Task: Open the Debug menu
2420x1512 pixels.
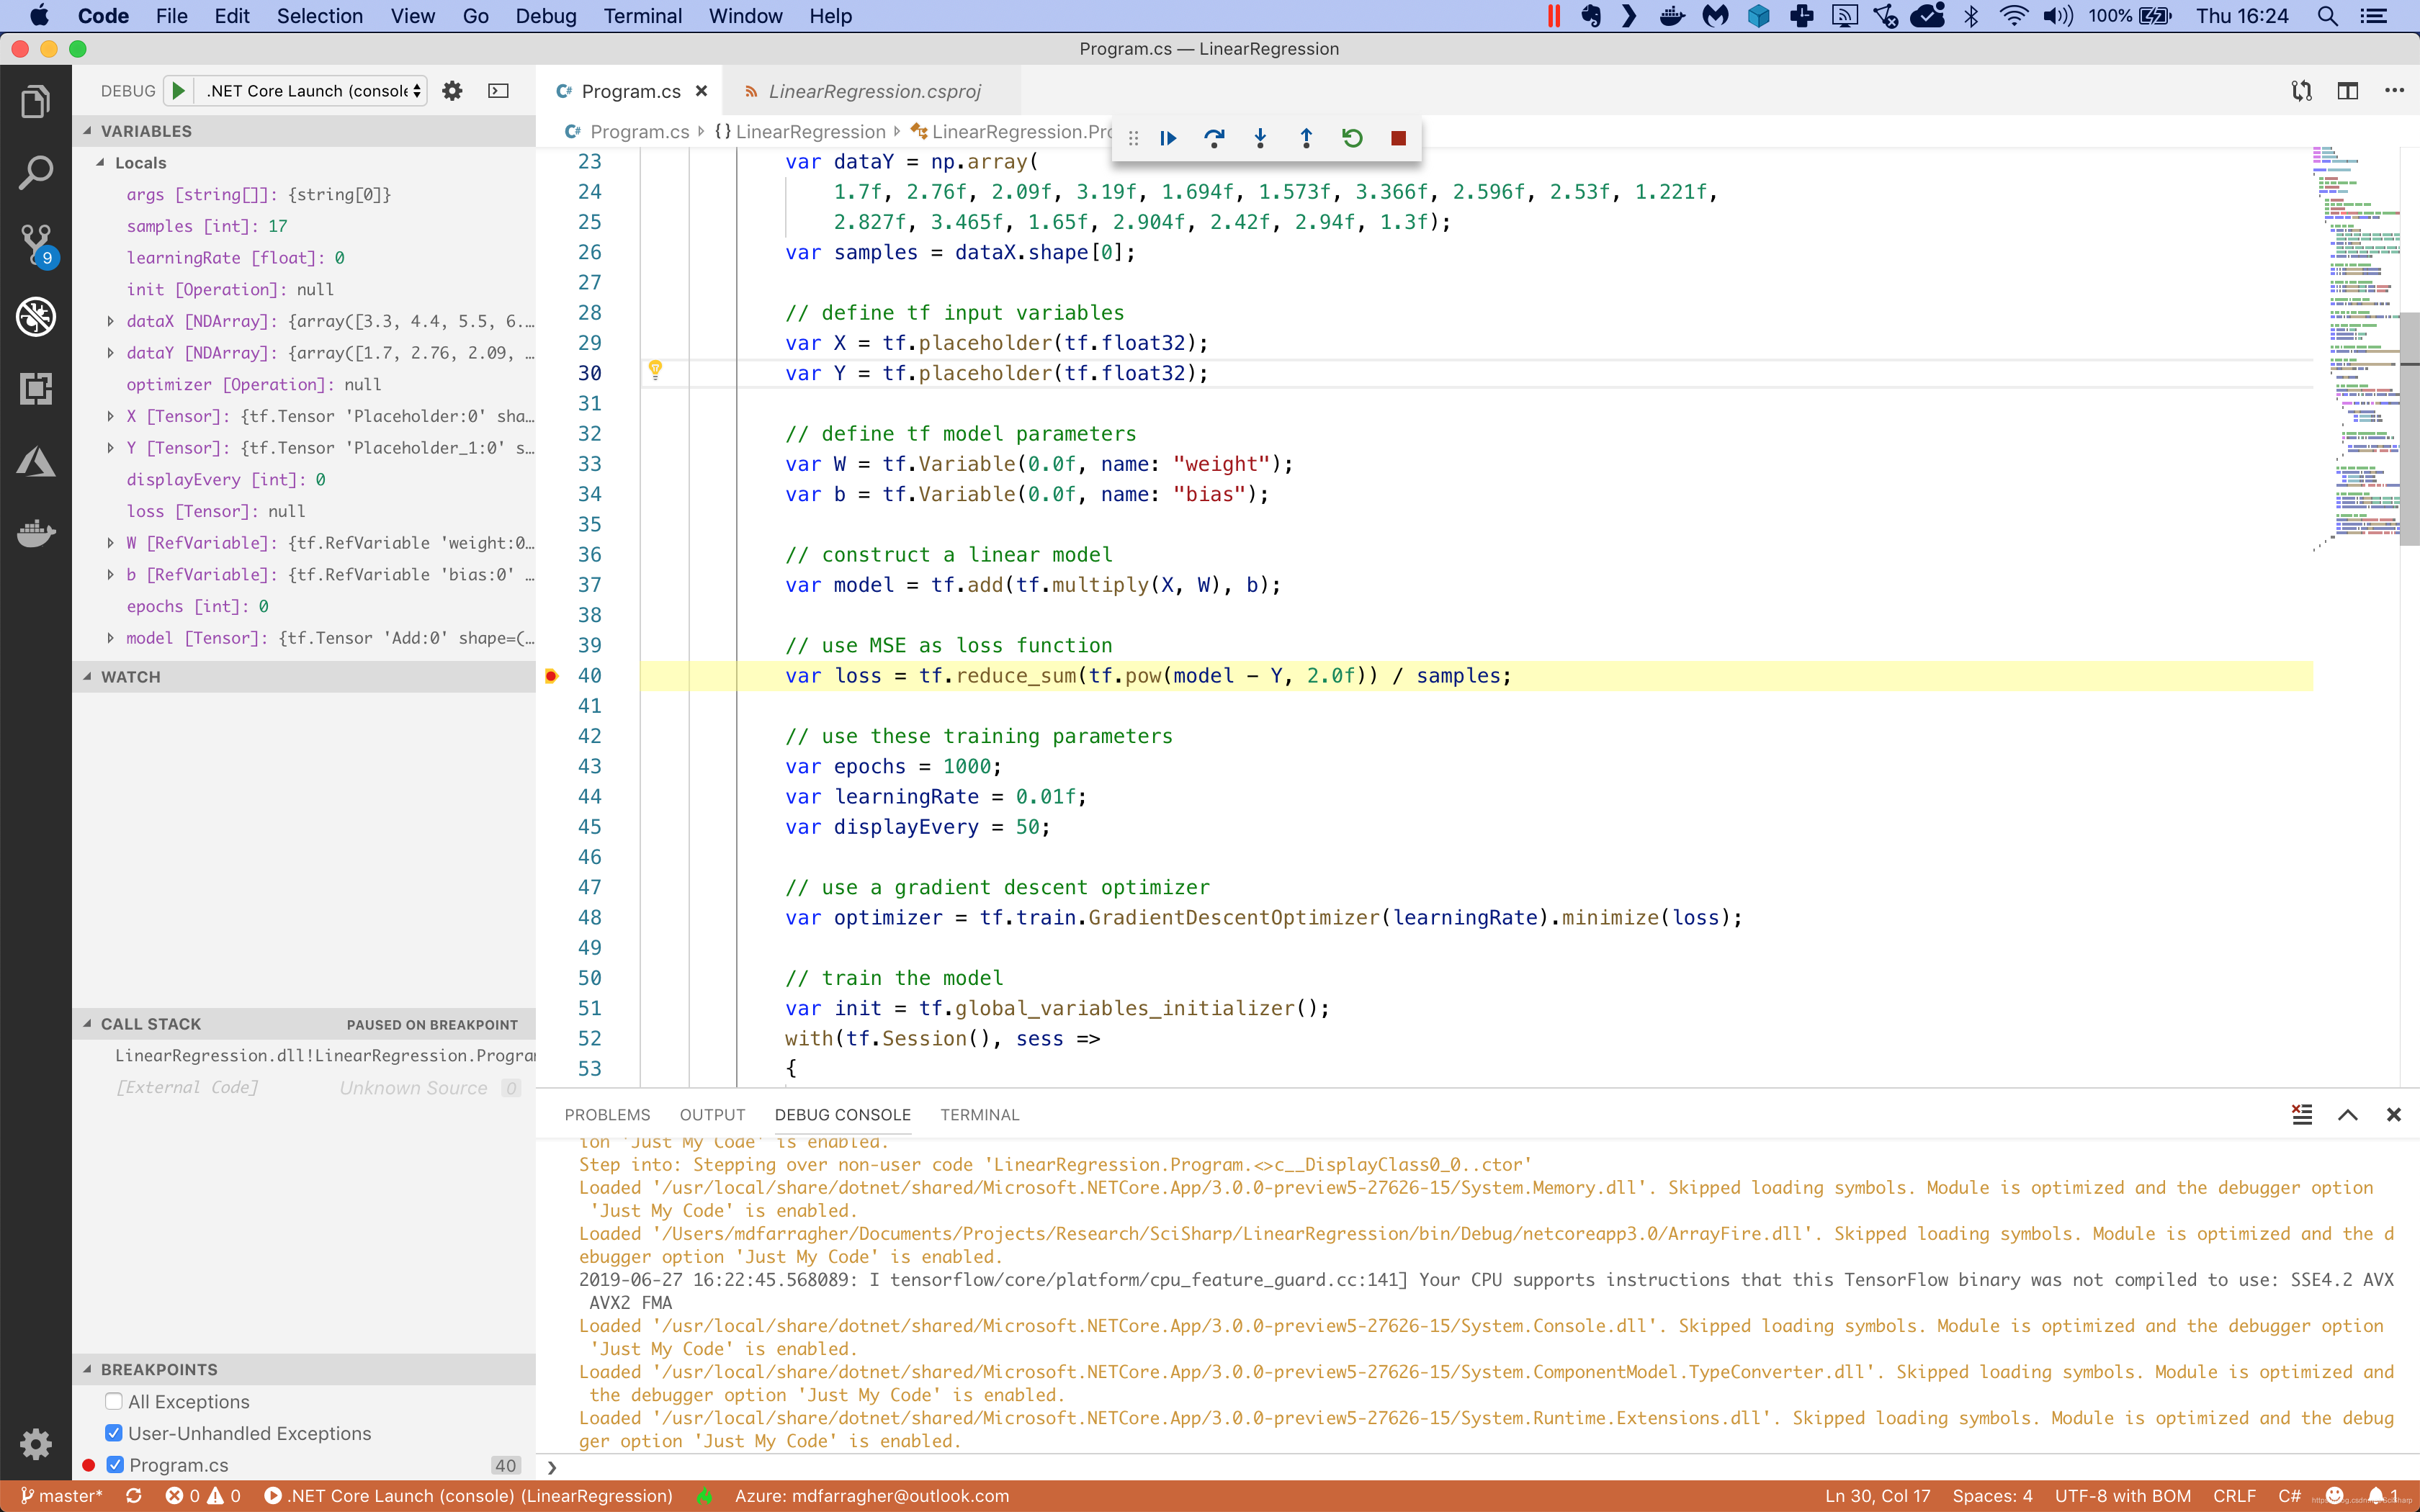Action: pyautogui.click(x=545, y=16)
